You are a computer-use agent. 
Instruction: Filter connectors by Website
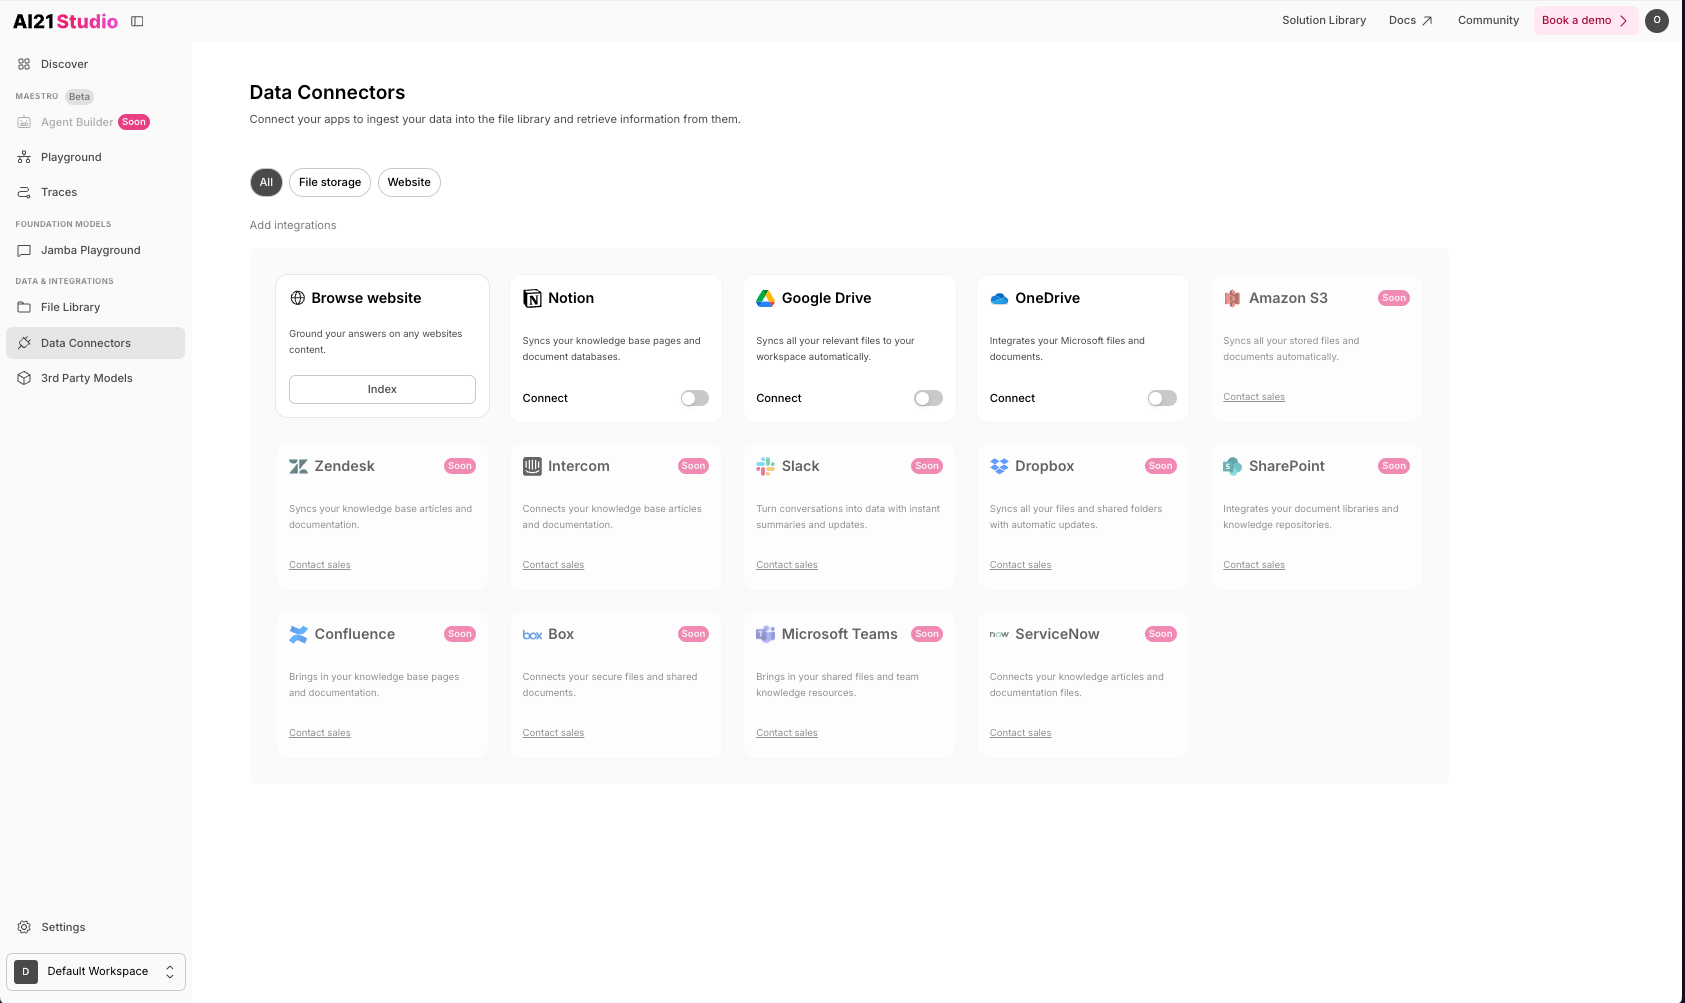point(409,182)
